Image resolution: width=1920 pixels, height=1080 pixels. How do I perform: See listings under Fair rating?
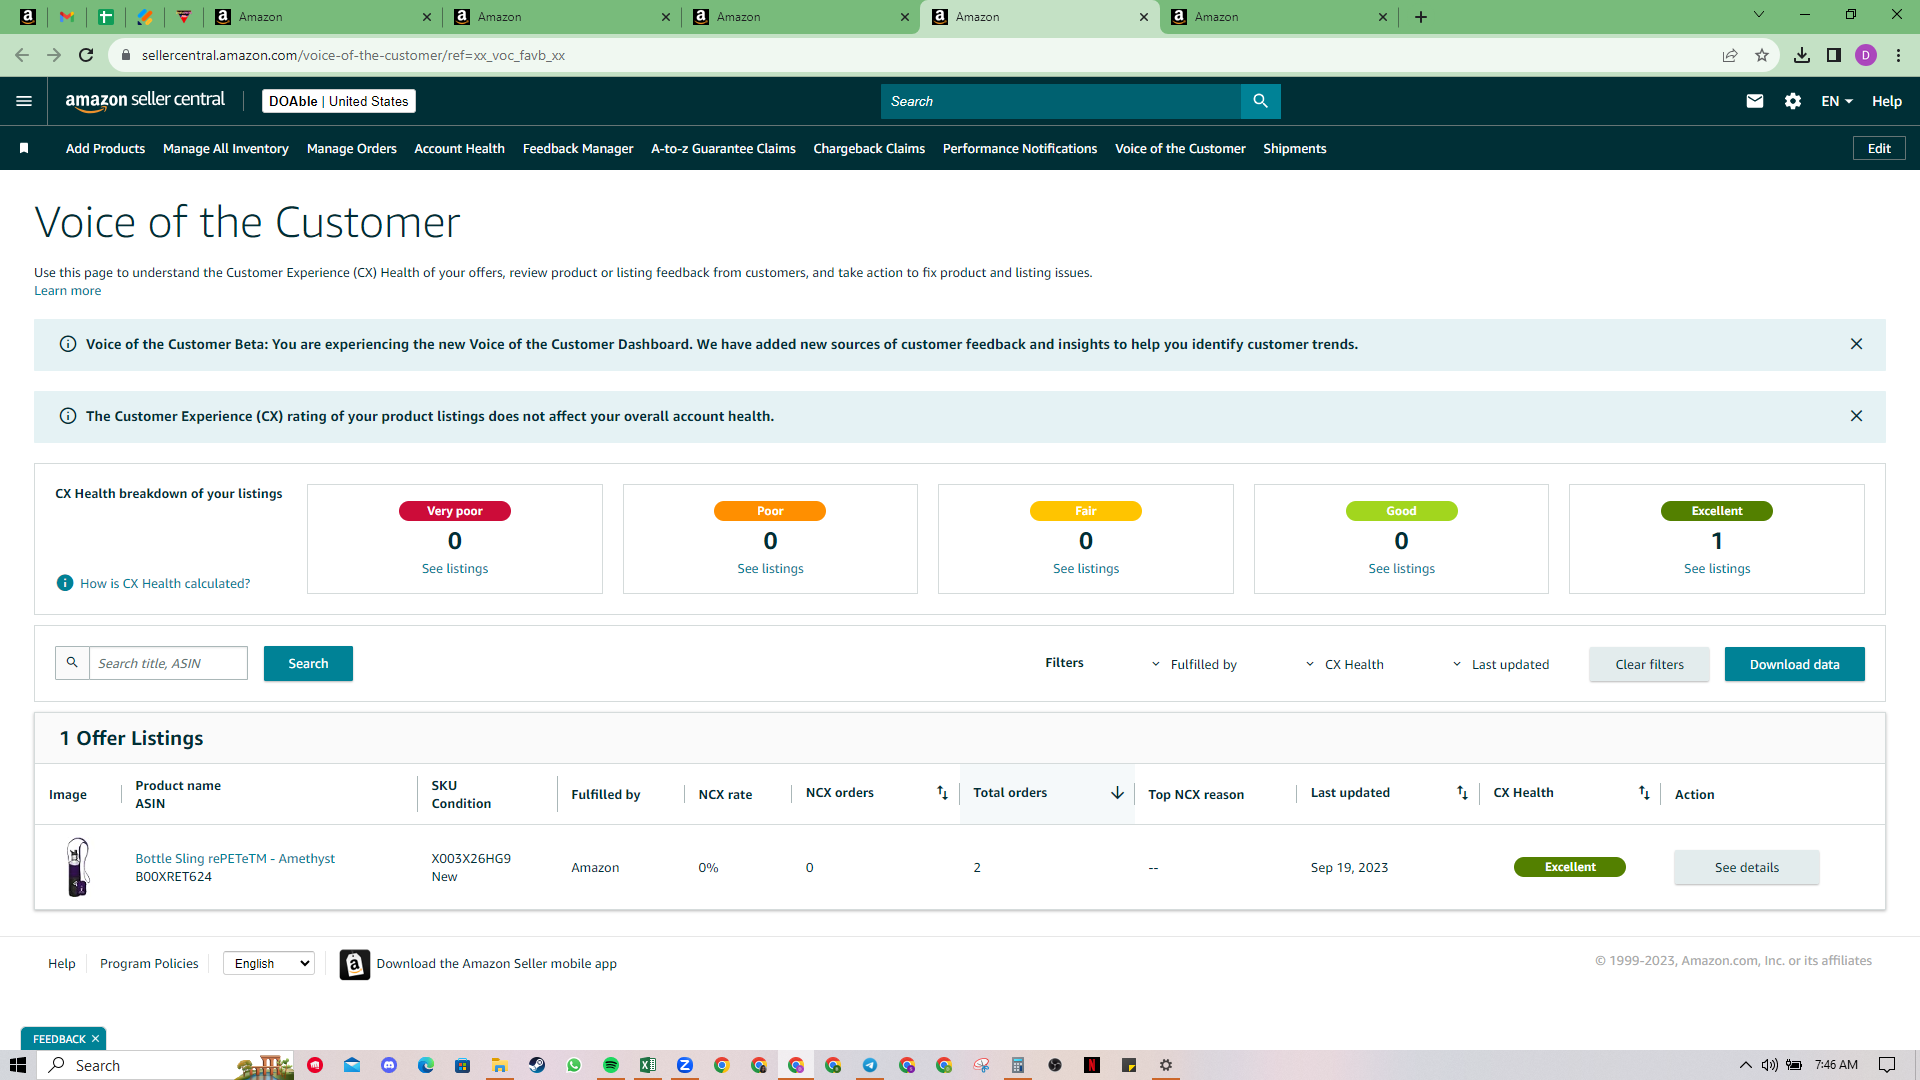pyautogui.click(x=1086, y=568)
